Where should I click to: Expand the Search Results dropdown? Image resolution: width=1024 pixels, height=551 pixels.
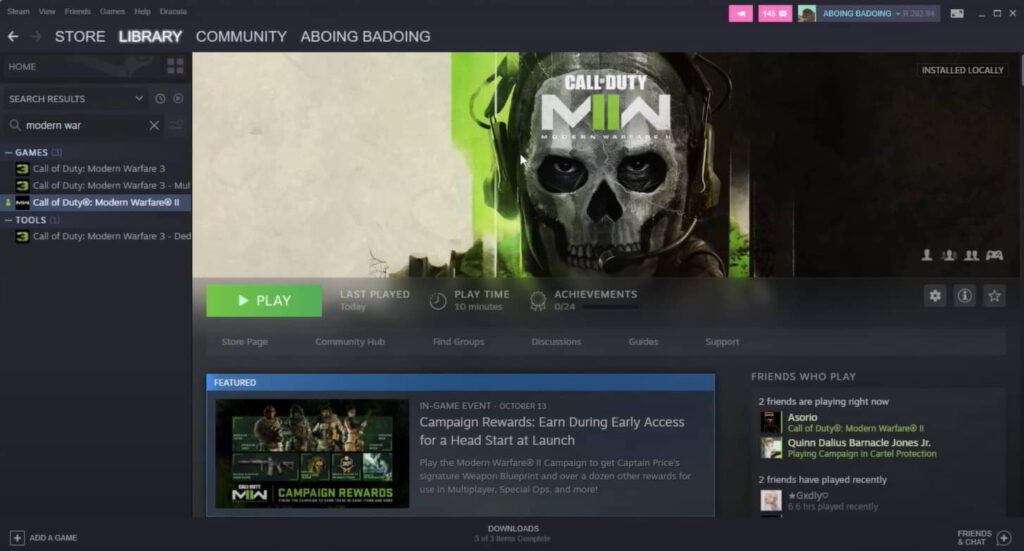[x=139, y=99]
